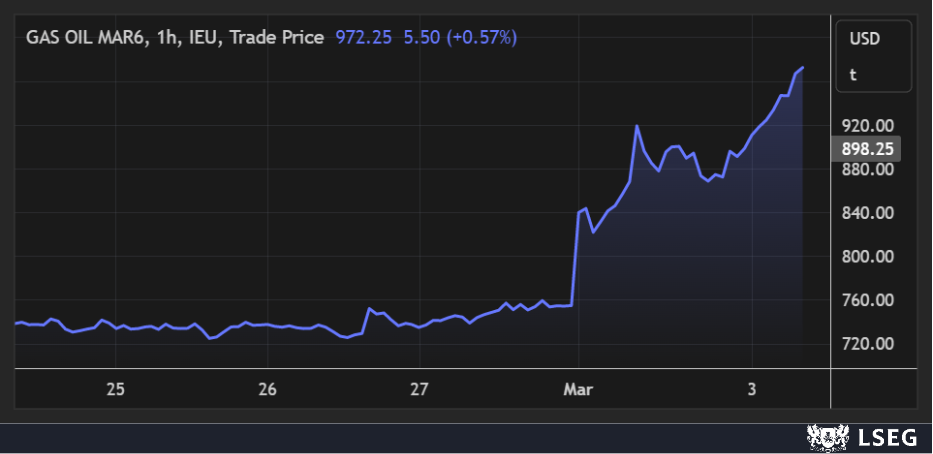Image resolution: width=933 pixels, height=454 pixels.
Task: Click the LSEG brand text in footer
Action: [x=886, y=437]
